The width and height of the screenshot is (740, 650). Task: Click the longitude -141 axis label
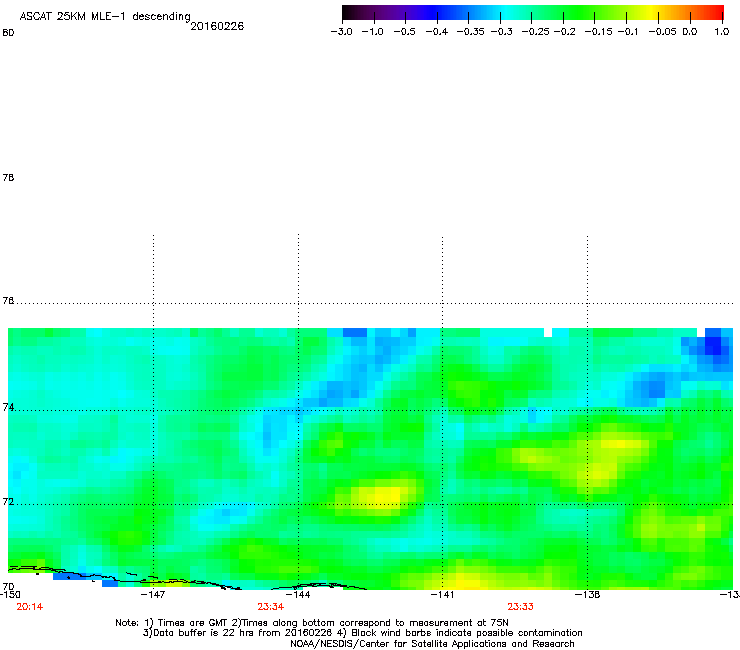pos(443,595)
